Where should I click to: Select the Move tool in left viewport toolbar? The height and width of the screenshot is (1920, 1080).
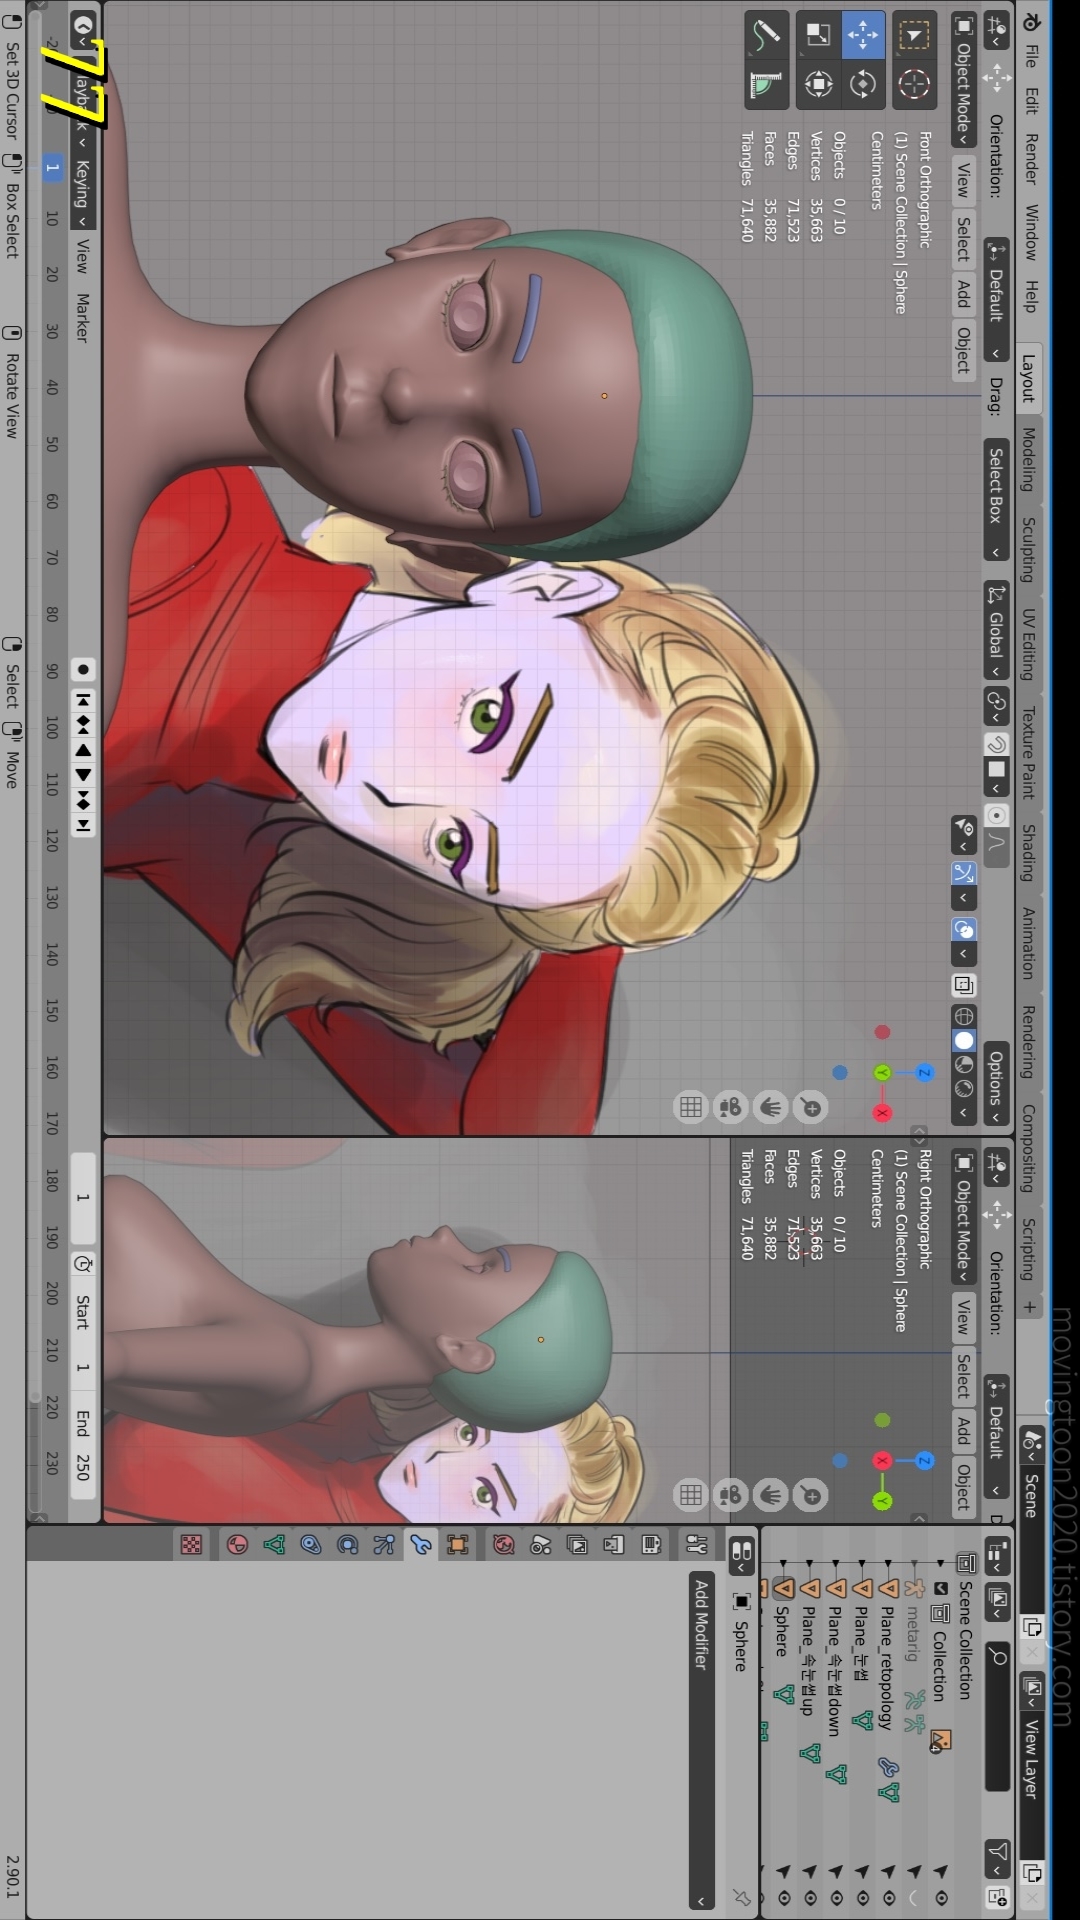point(862,36)
